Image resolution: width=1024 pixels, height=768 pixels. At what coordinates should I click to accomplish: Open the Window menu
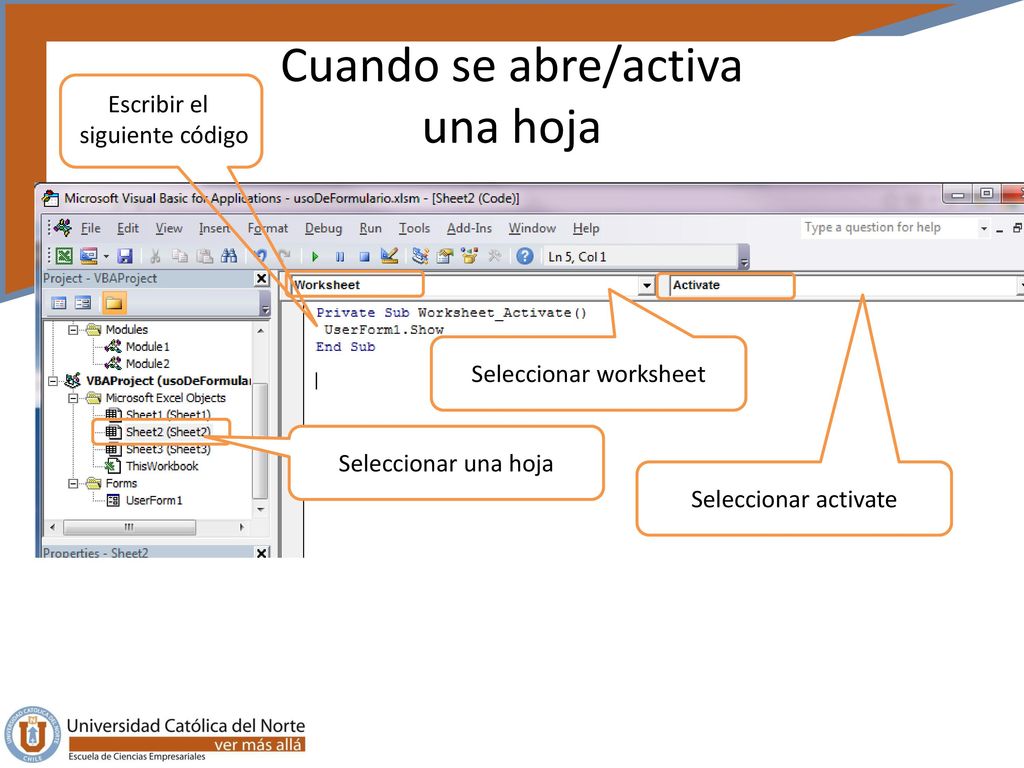pos(532,228)
